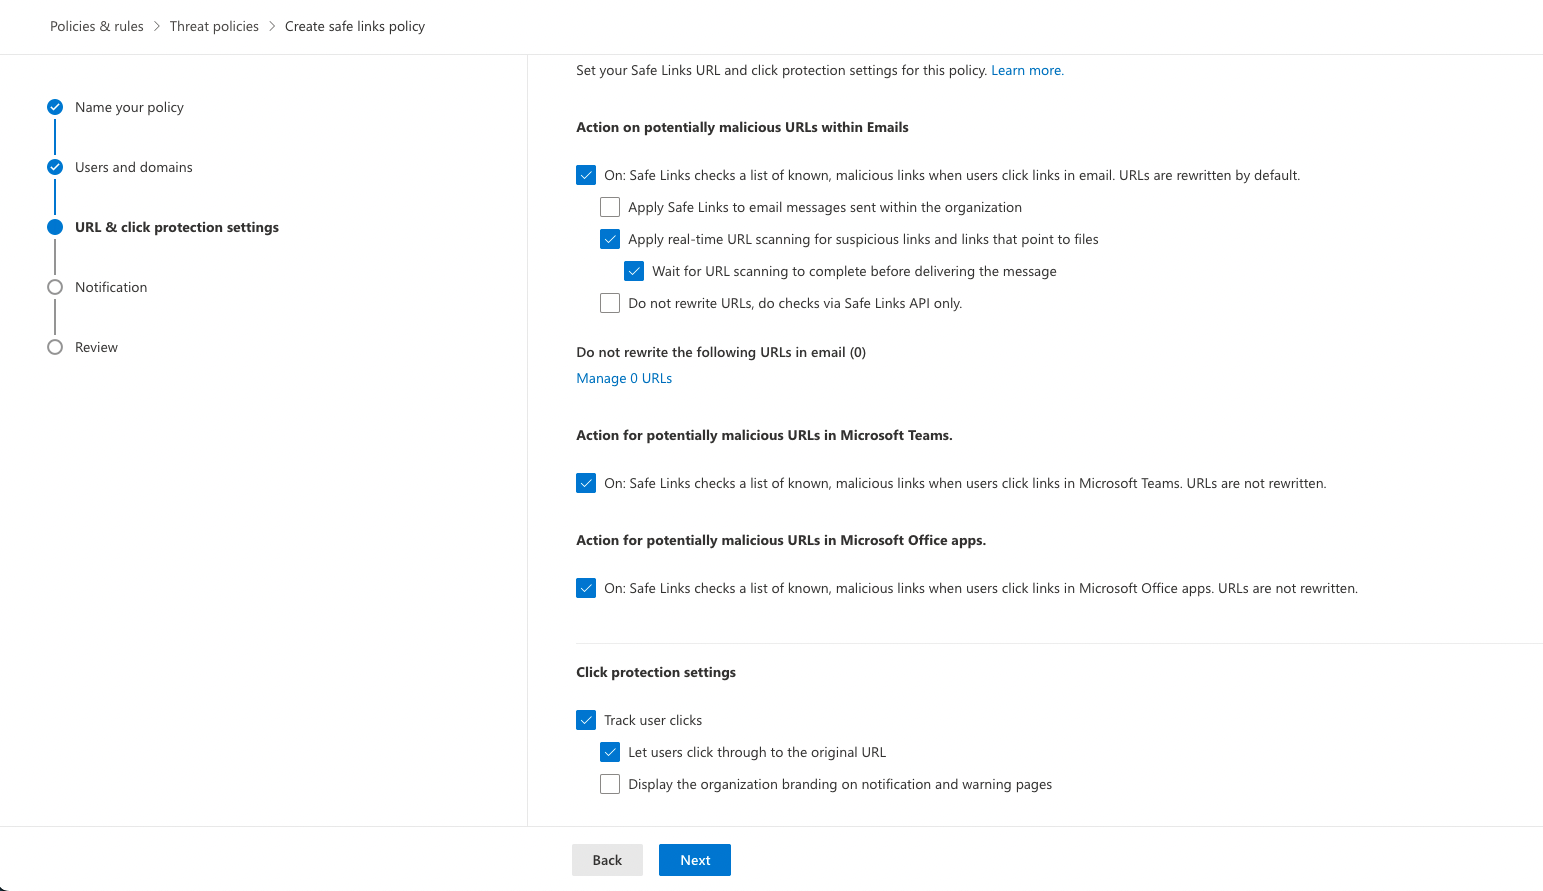Click chevron after Policies & rules breadcrumb
This screenshot has height=891, width=1543.
[x=157, y=26]
